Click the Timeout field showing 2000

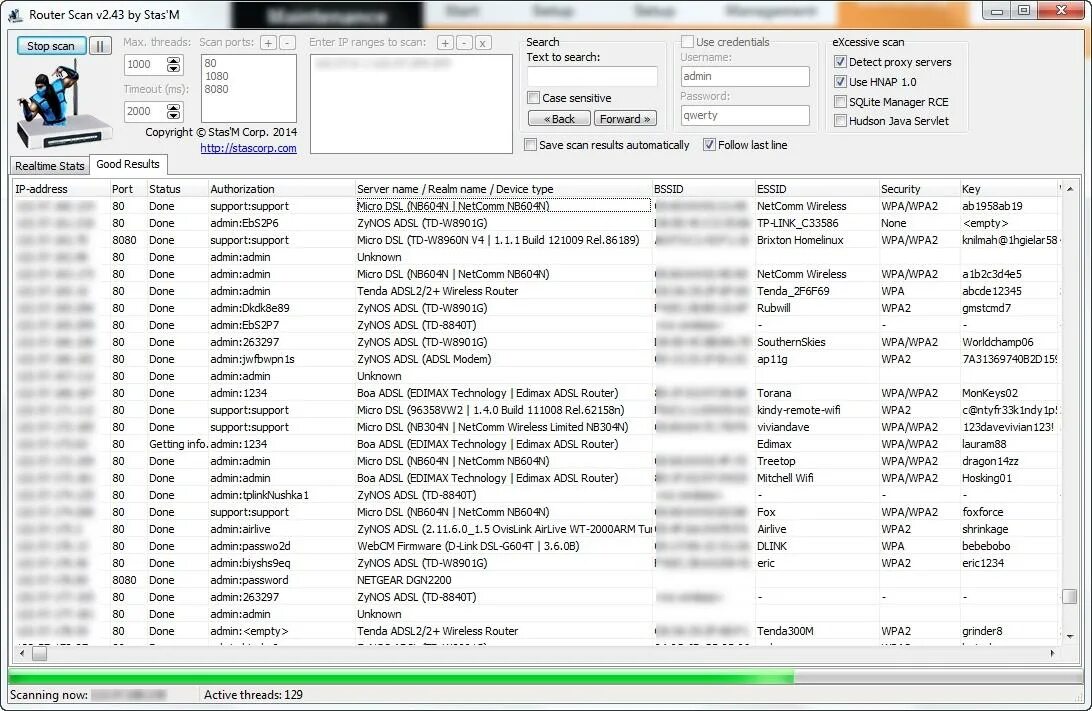(x=146, y=111)
